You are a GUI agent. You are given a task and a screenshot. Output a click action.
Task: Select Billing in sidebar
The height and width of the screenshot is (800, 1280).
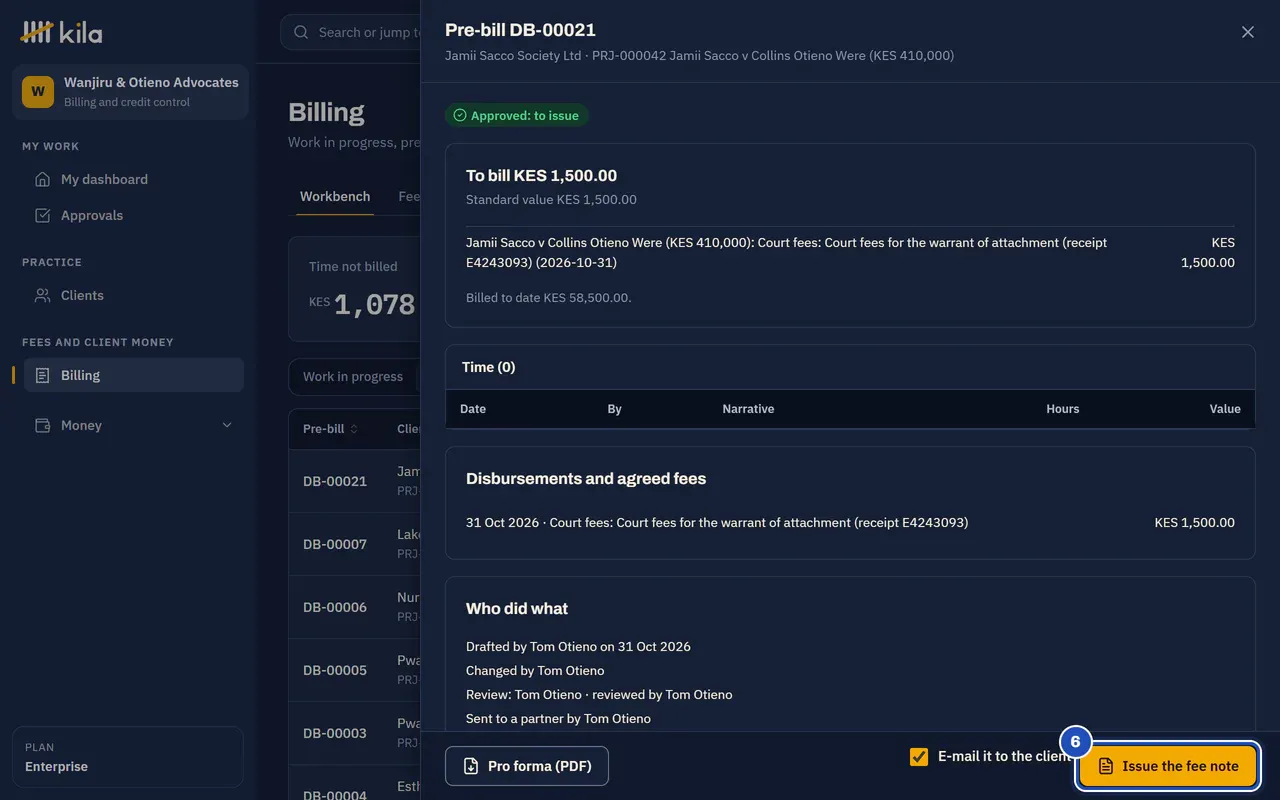(133, 375)
